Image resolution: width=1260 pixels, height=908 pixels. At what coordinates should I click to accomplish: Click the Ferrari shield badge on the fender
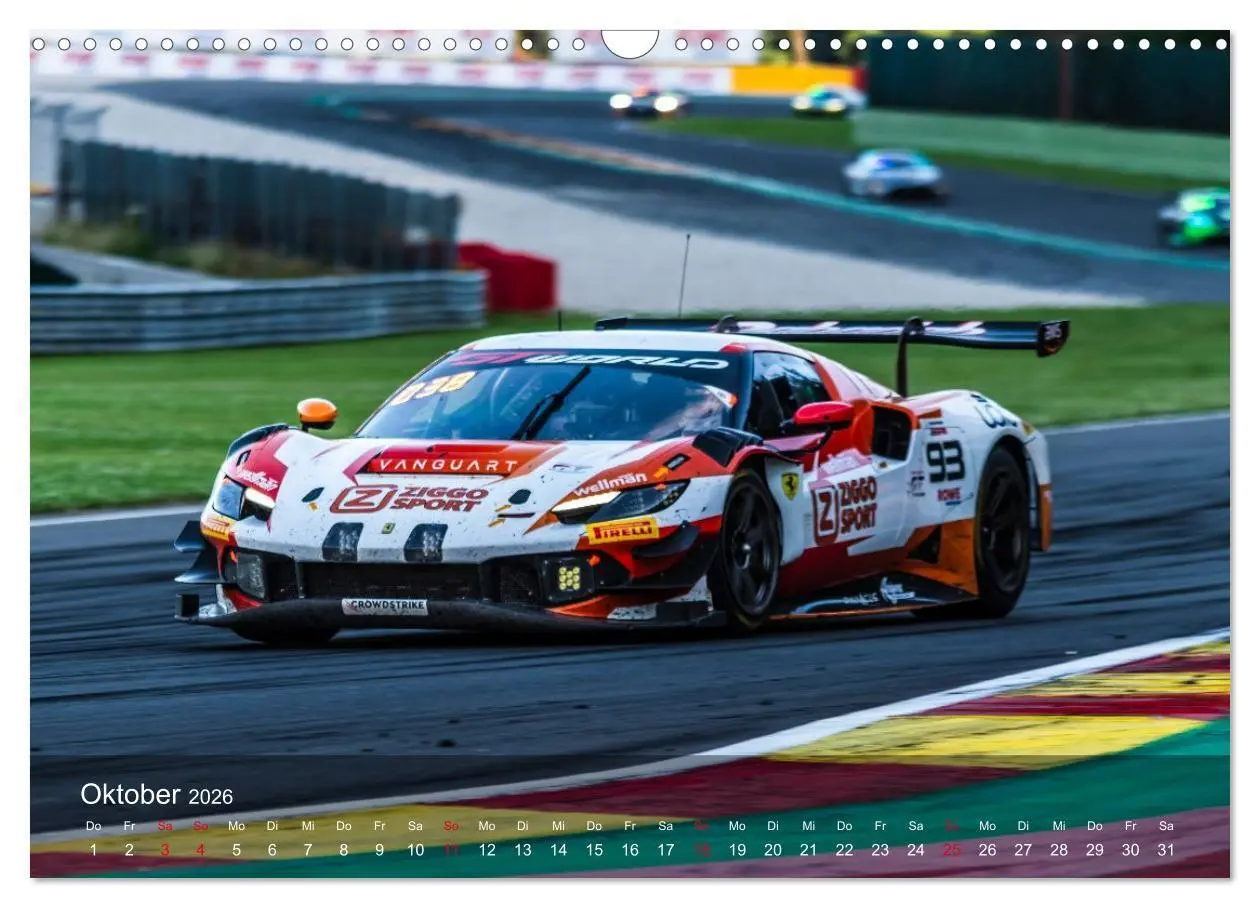(x=790, y=486)
